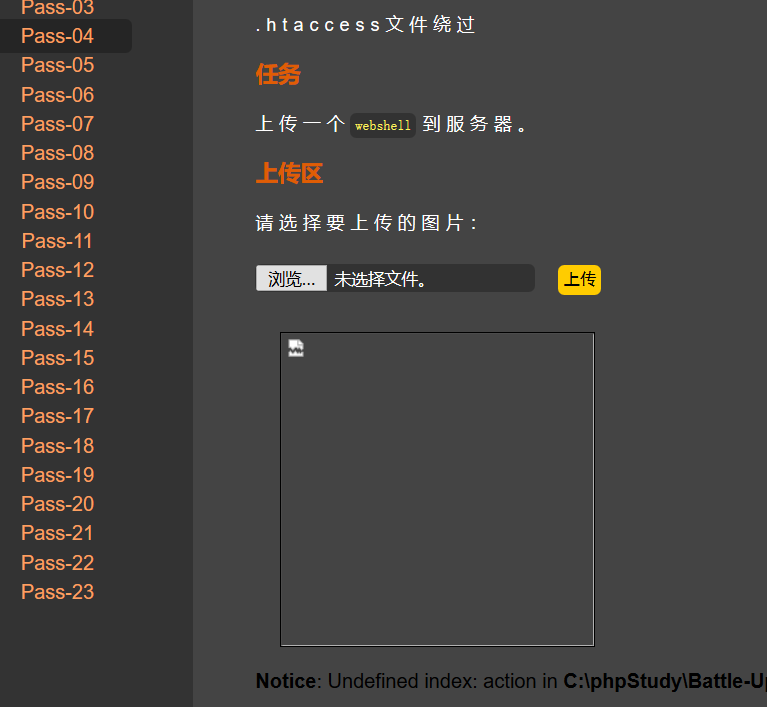Go to Pass-05 level

[x=57, y=65]
